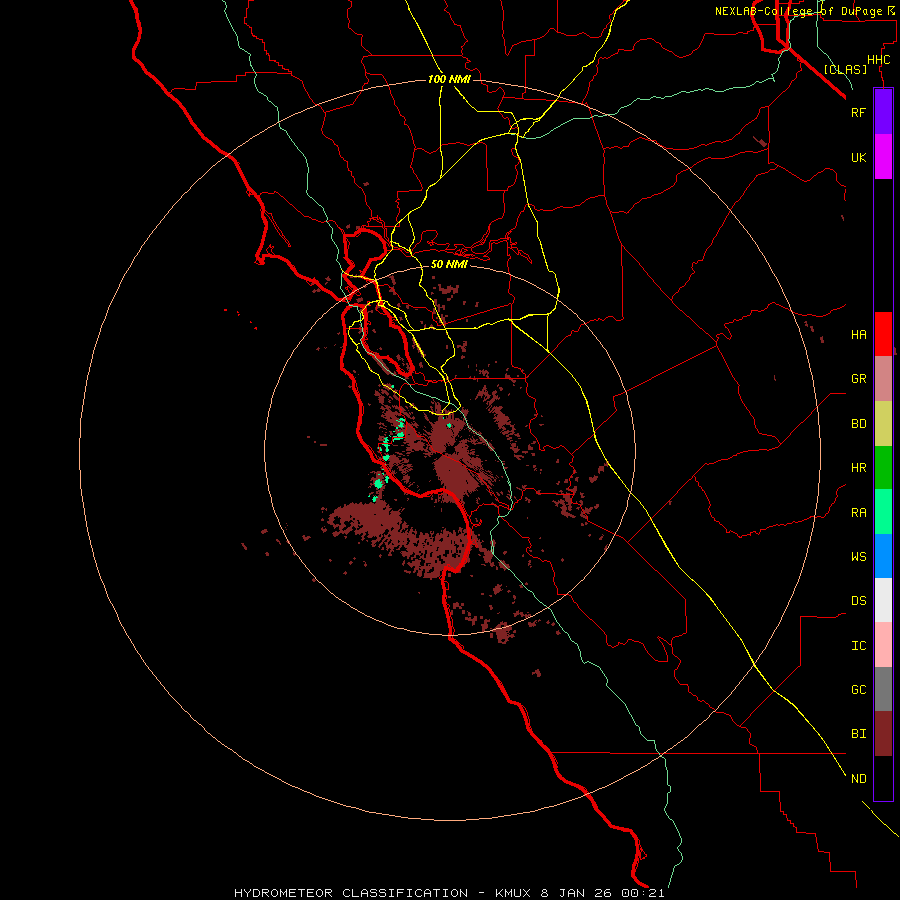Image resolution: width=900 pixels, height=900 pixels.
Task: Click the RF legend label
Action: pos(858,112)
